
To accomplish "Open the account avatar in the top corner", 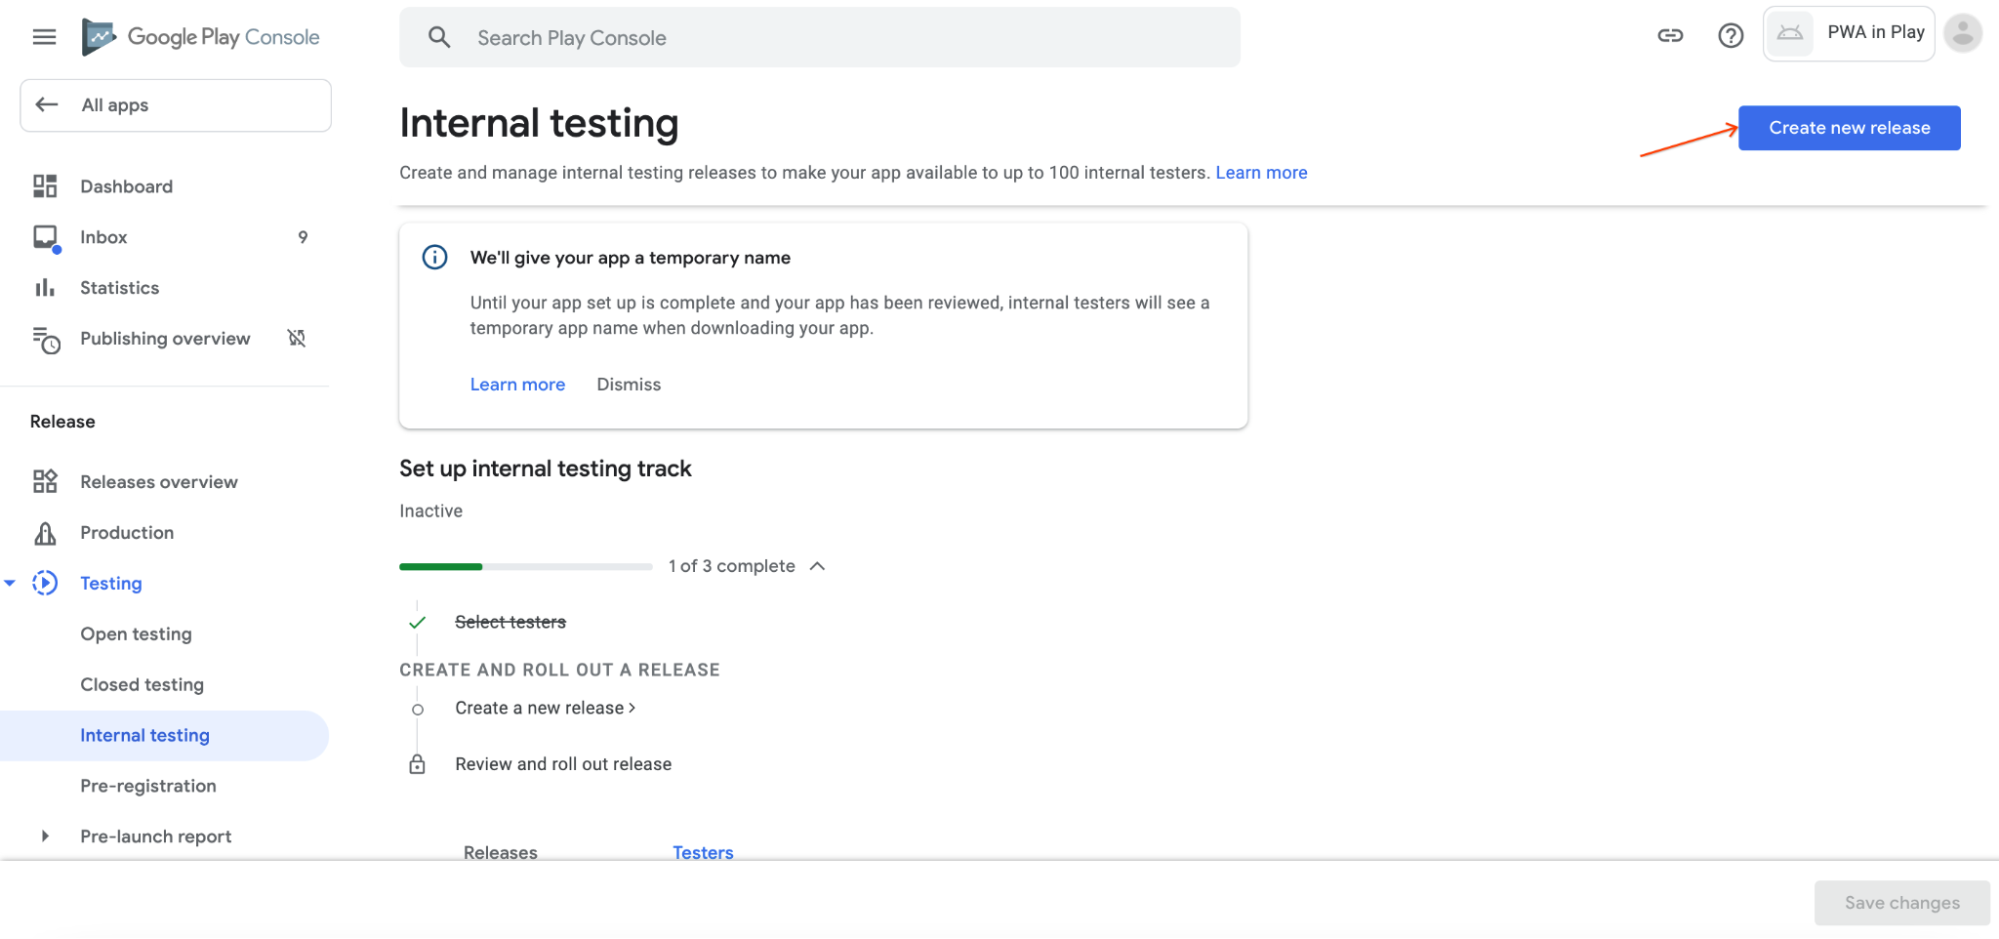I will coord(1962,33).
